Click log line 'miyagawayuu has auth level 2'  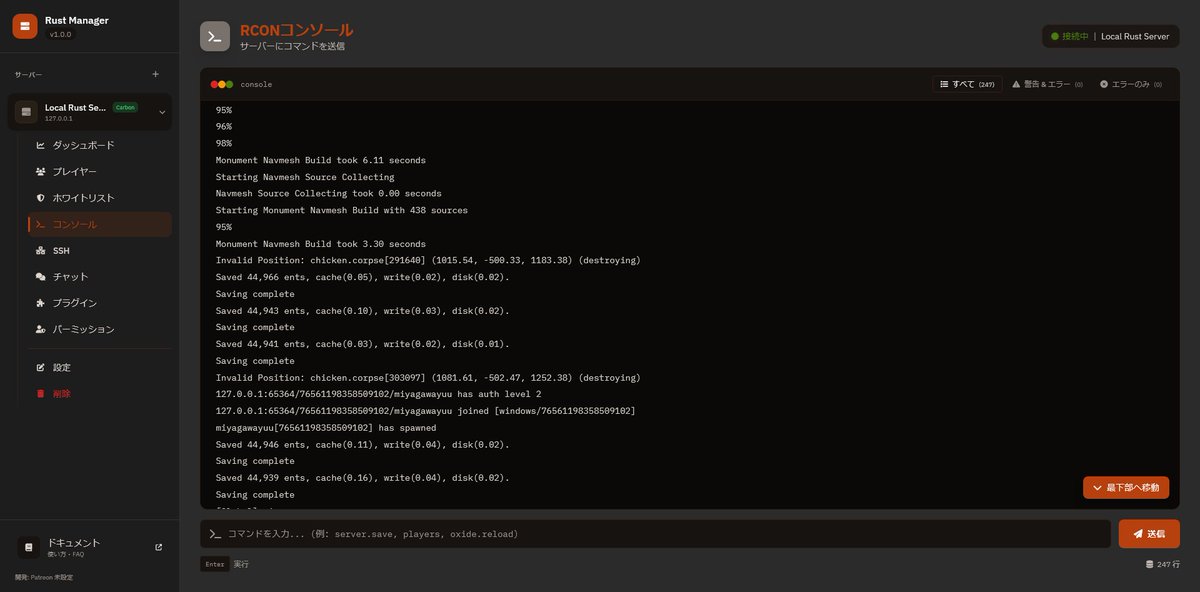click(379, 394)
